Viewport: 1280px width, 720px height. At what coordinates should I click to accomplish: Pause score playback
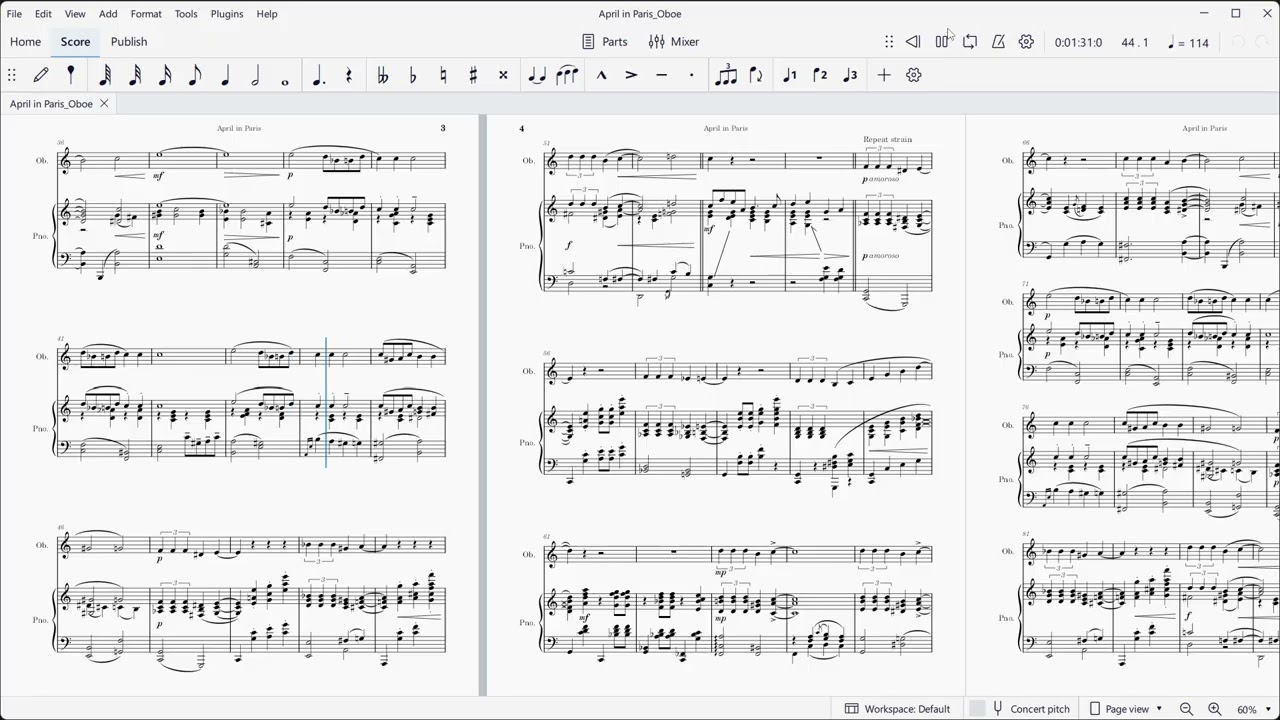[942, 42]
